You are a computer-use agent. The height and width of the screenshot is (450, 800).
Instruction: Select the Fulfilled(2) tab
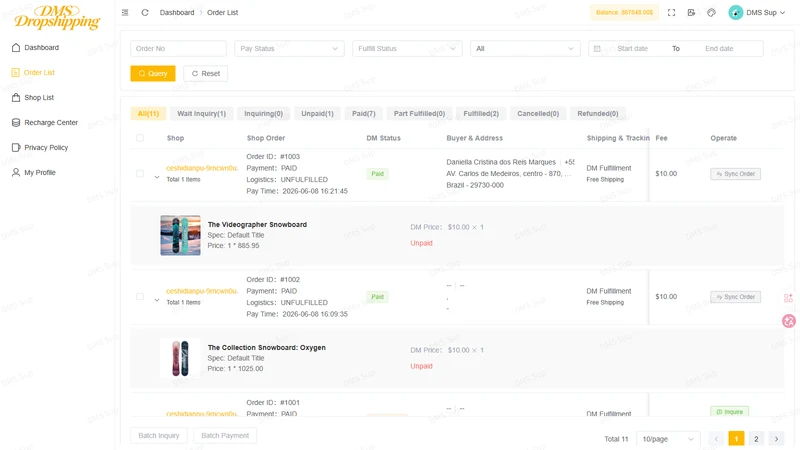pyautogui.click(x=481, y=113)
